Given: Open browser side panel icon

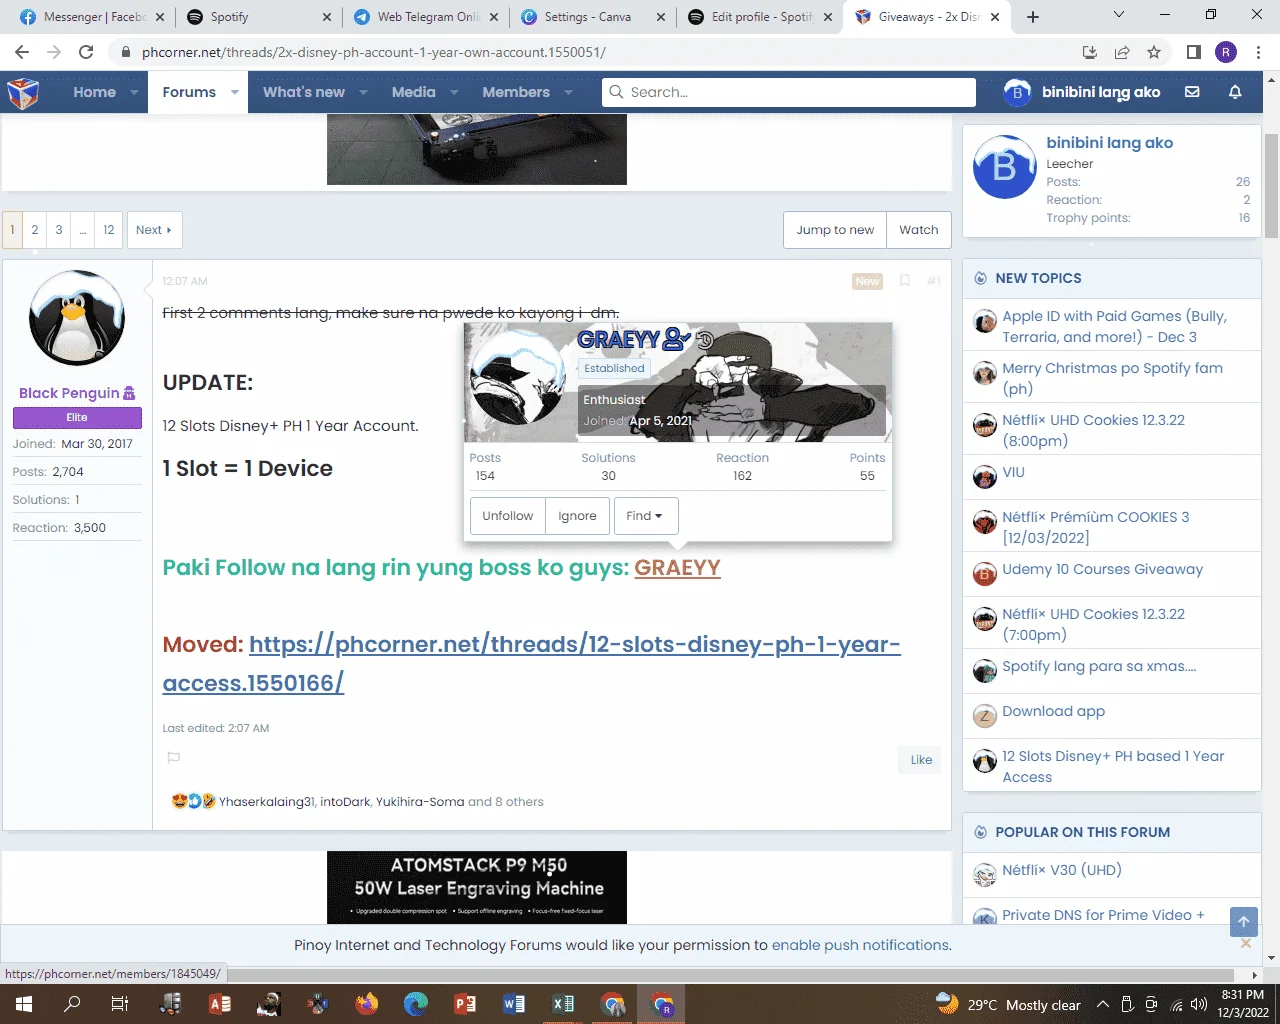Looking at the screenshot, I should click(1193, 52).
